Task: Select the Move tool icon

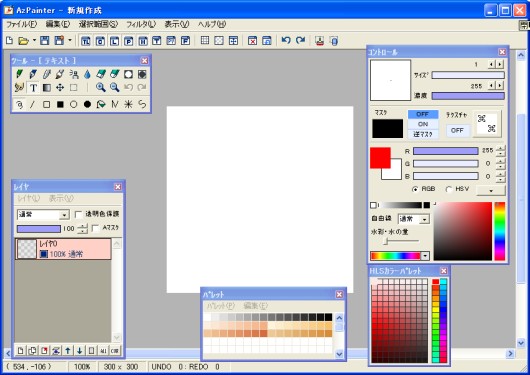Action: click(60, 88)
